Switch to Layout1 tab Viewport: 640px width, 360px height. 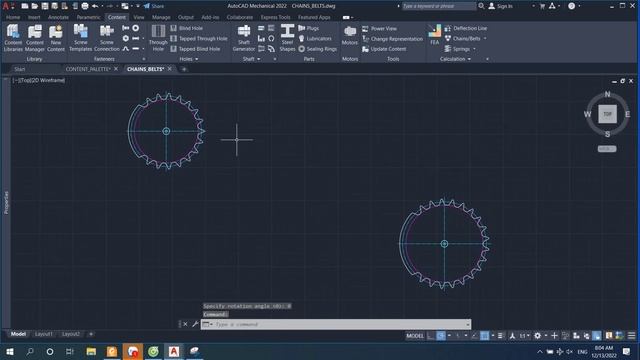click(44, 334)
